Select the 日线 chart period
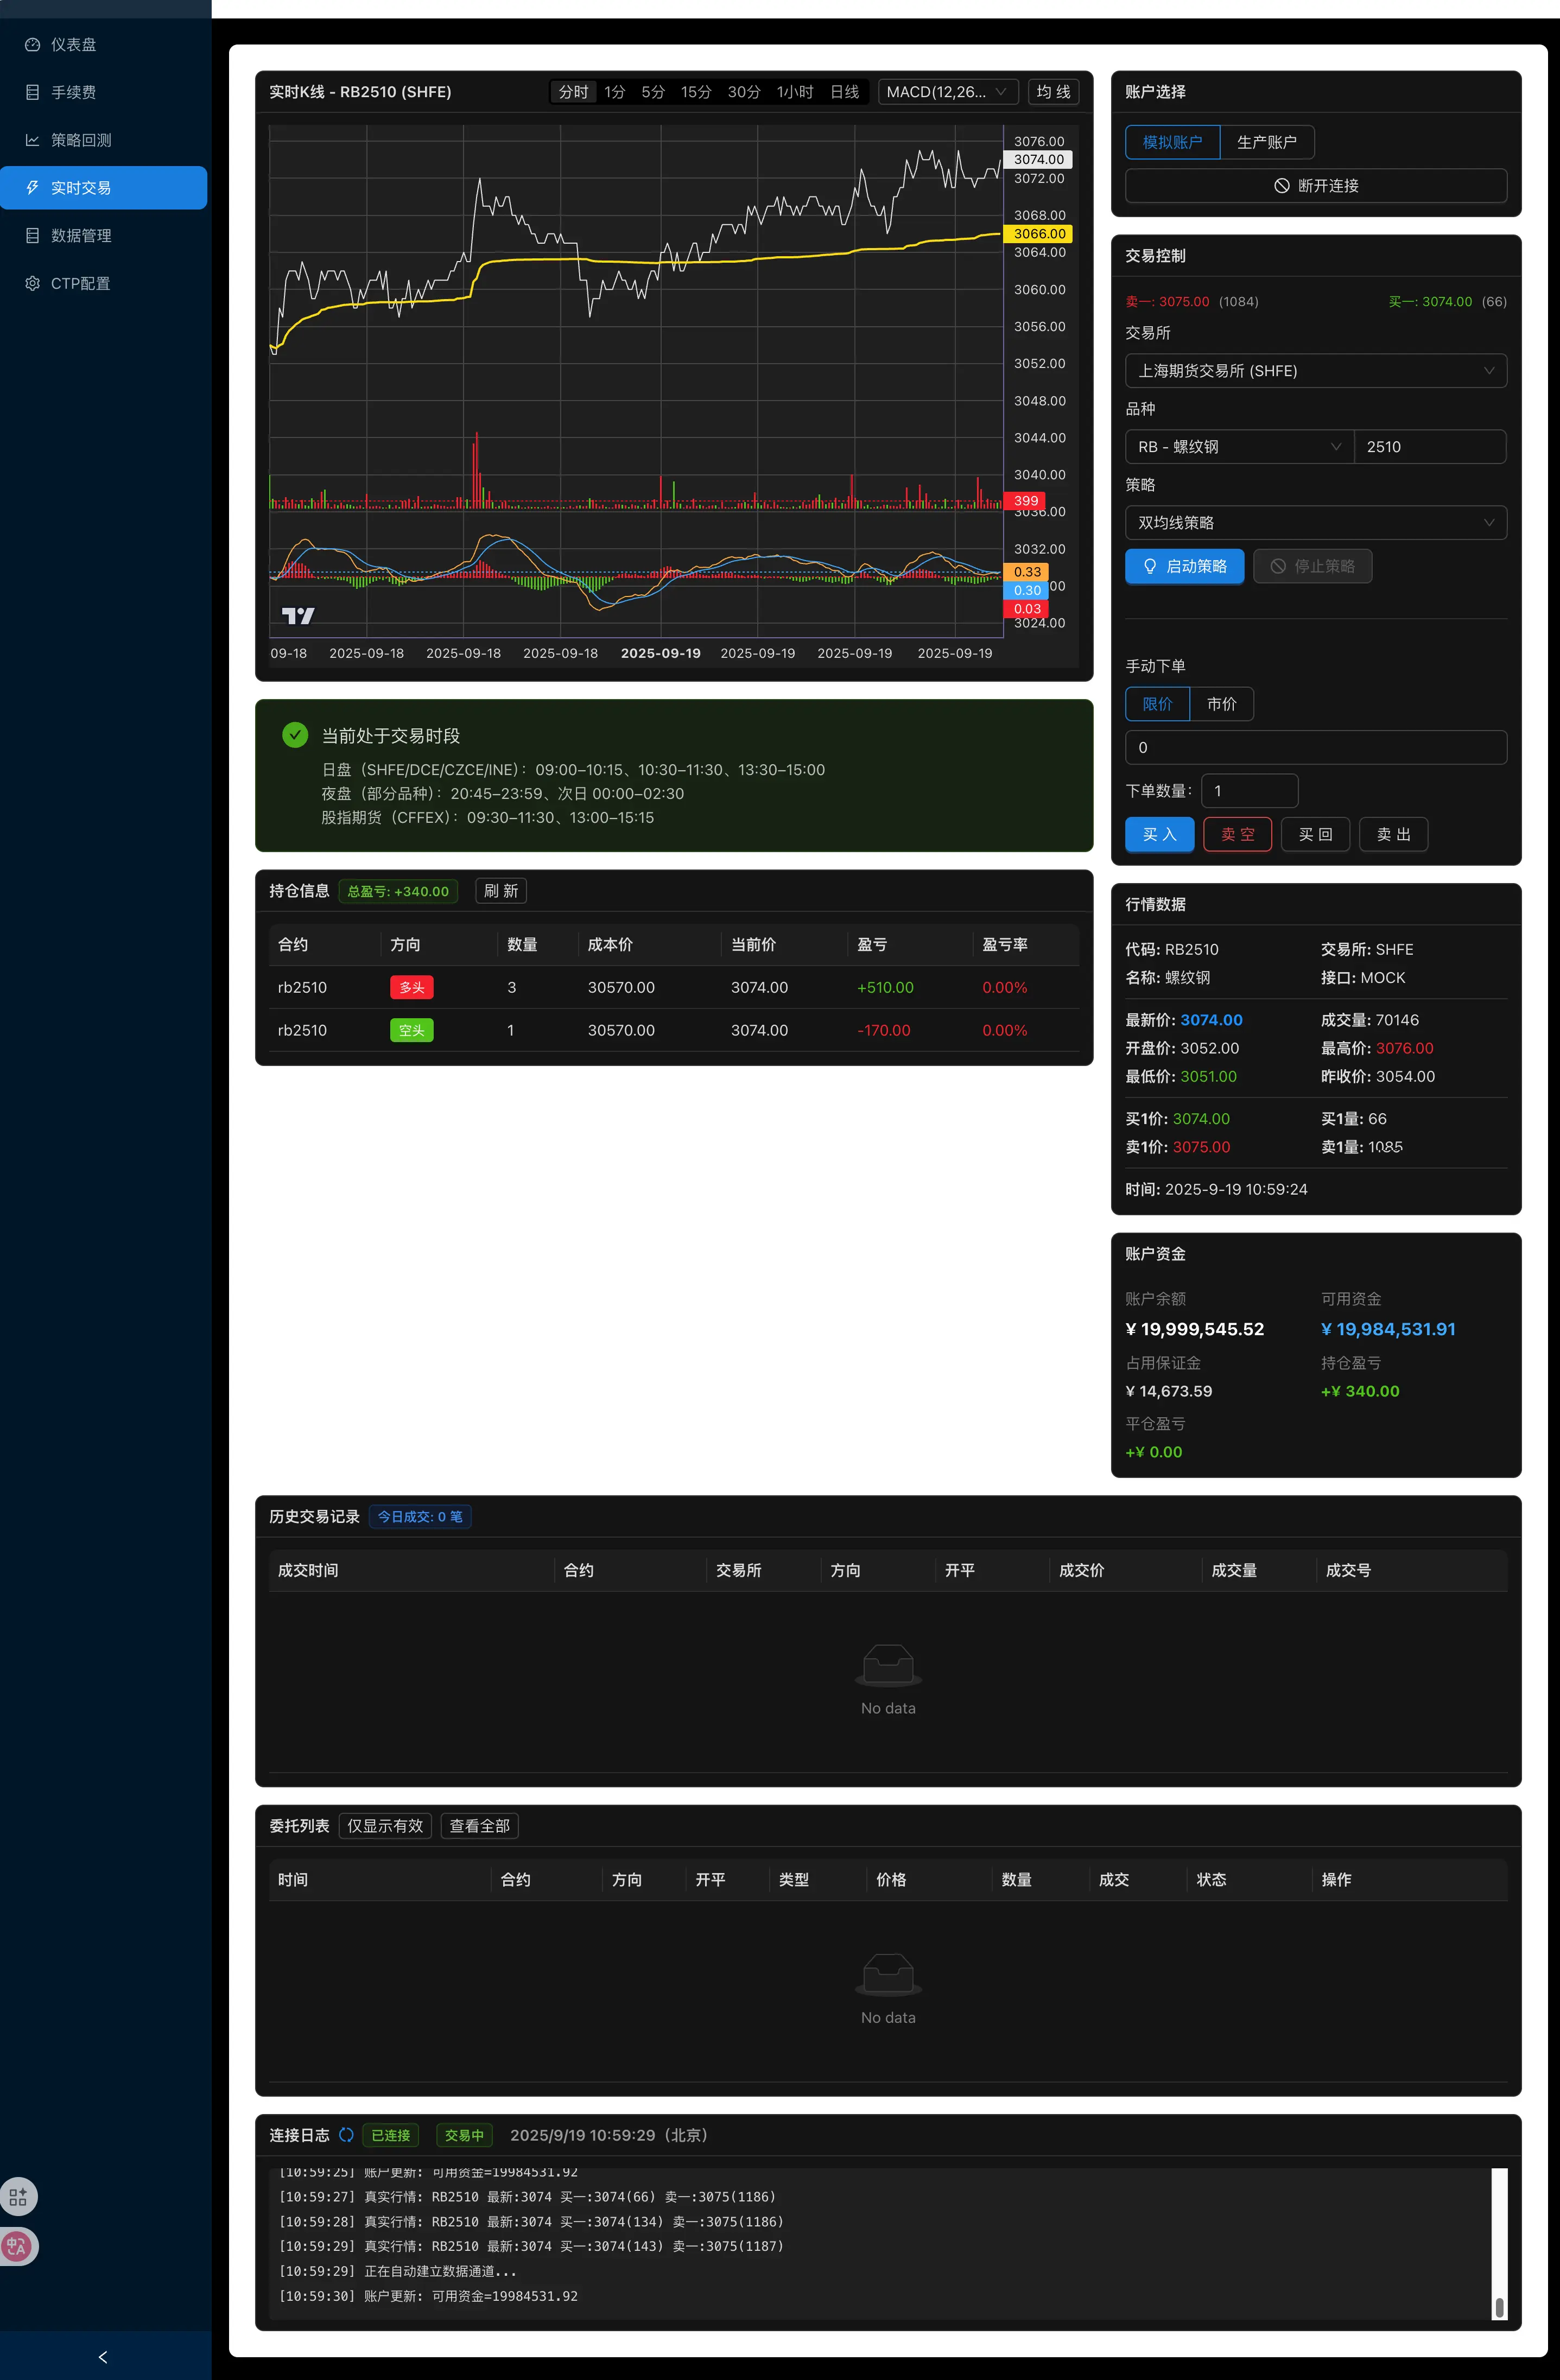The width and height of the screenshot is (1560, 2380). tap(844, 92)
